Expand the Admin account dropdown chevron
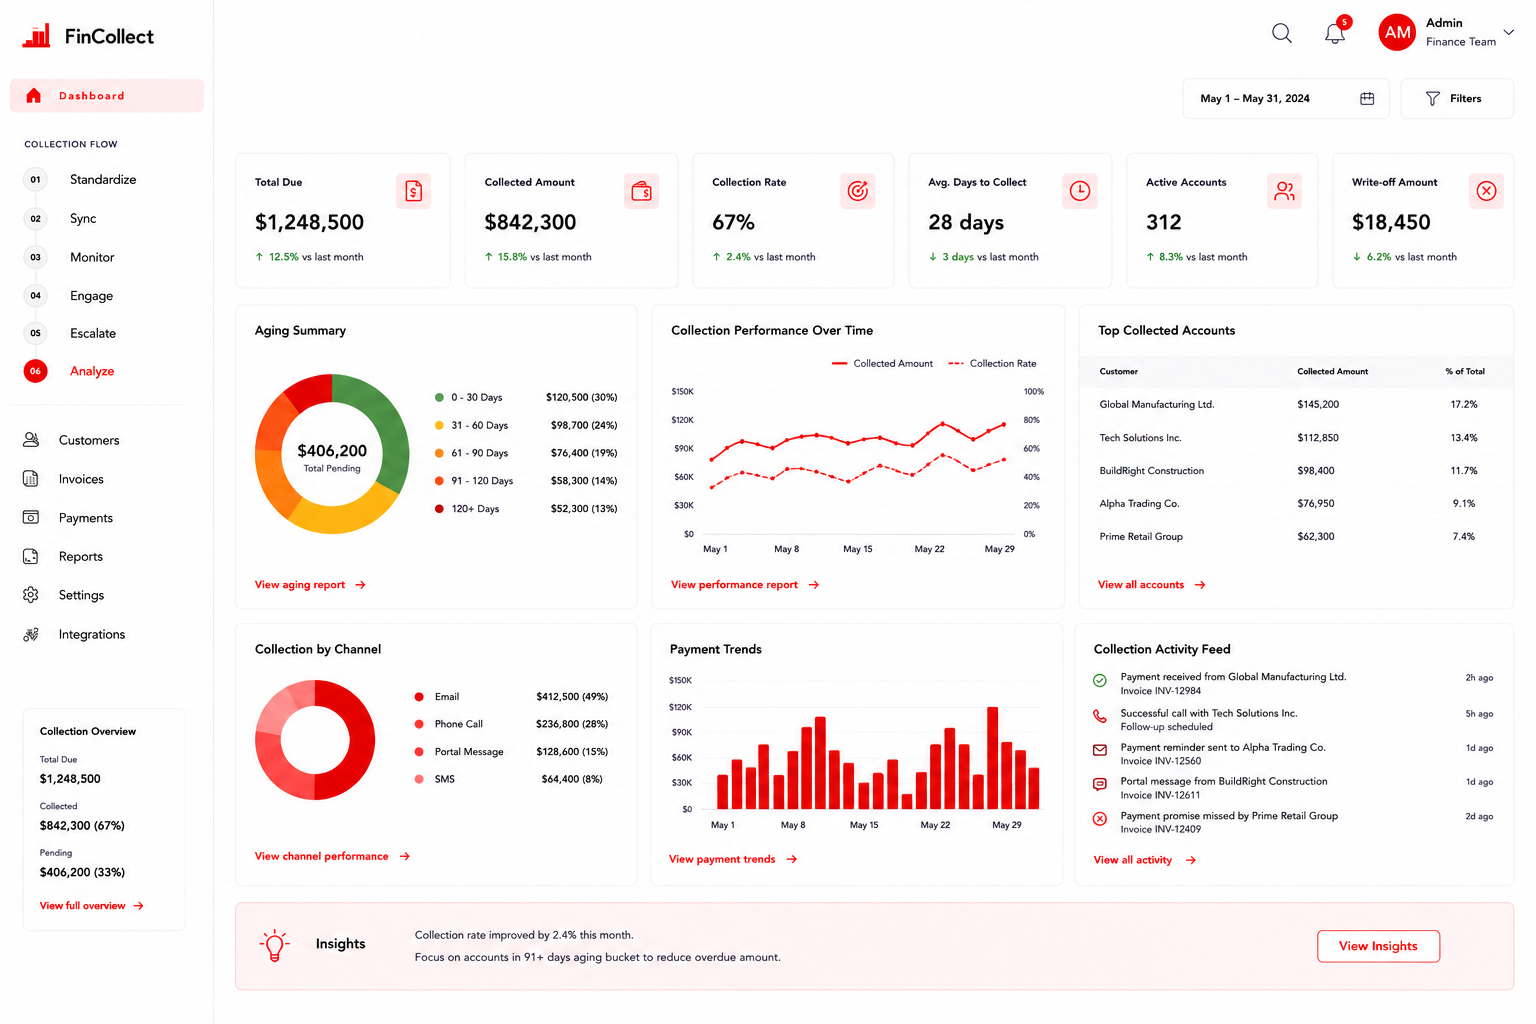 click(1508, 32)
